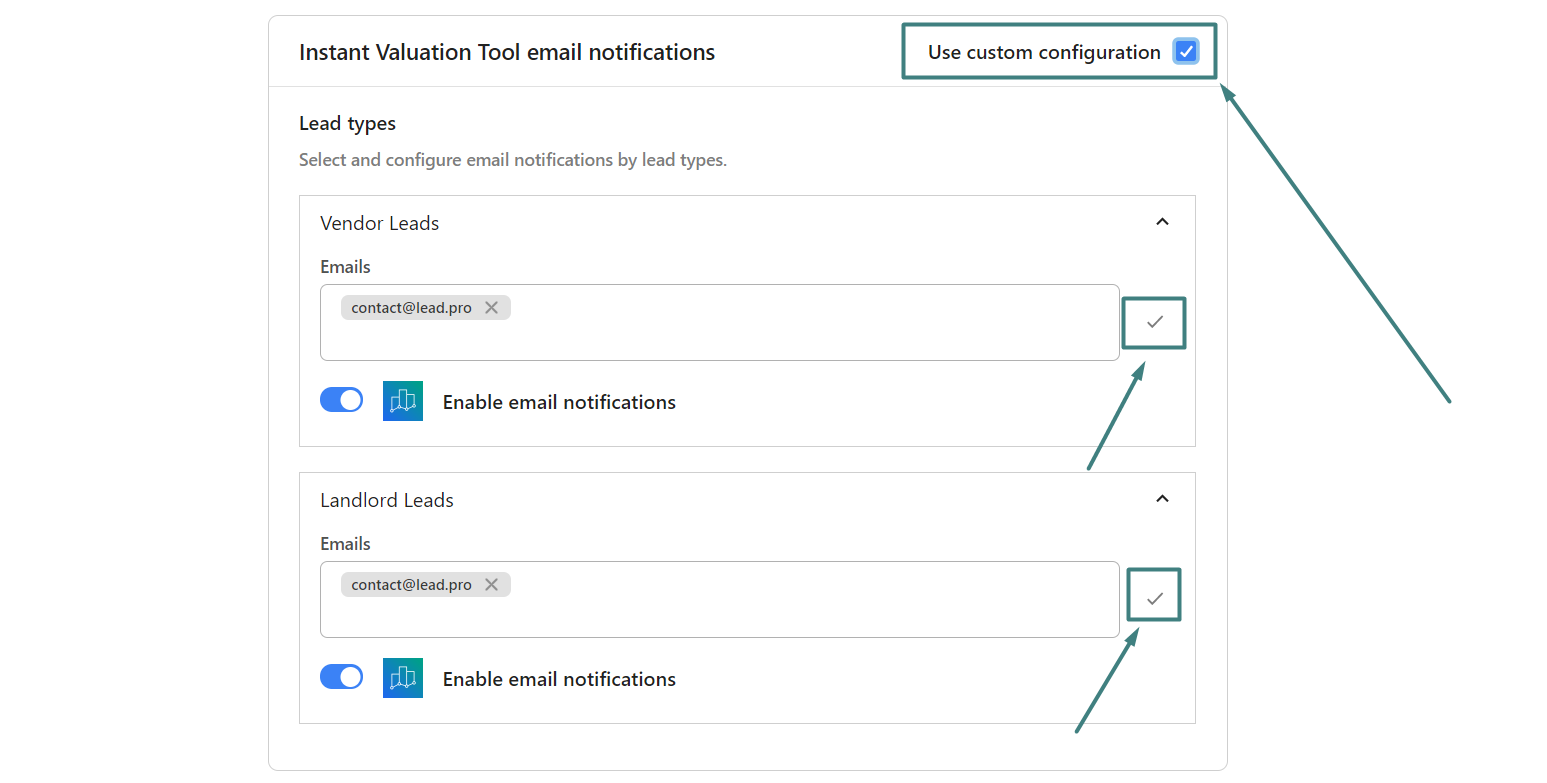Remove contact@lead.pro from Vendor Leads emails

coord(491,308)
